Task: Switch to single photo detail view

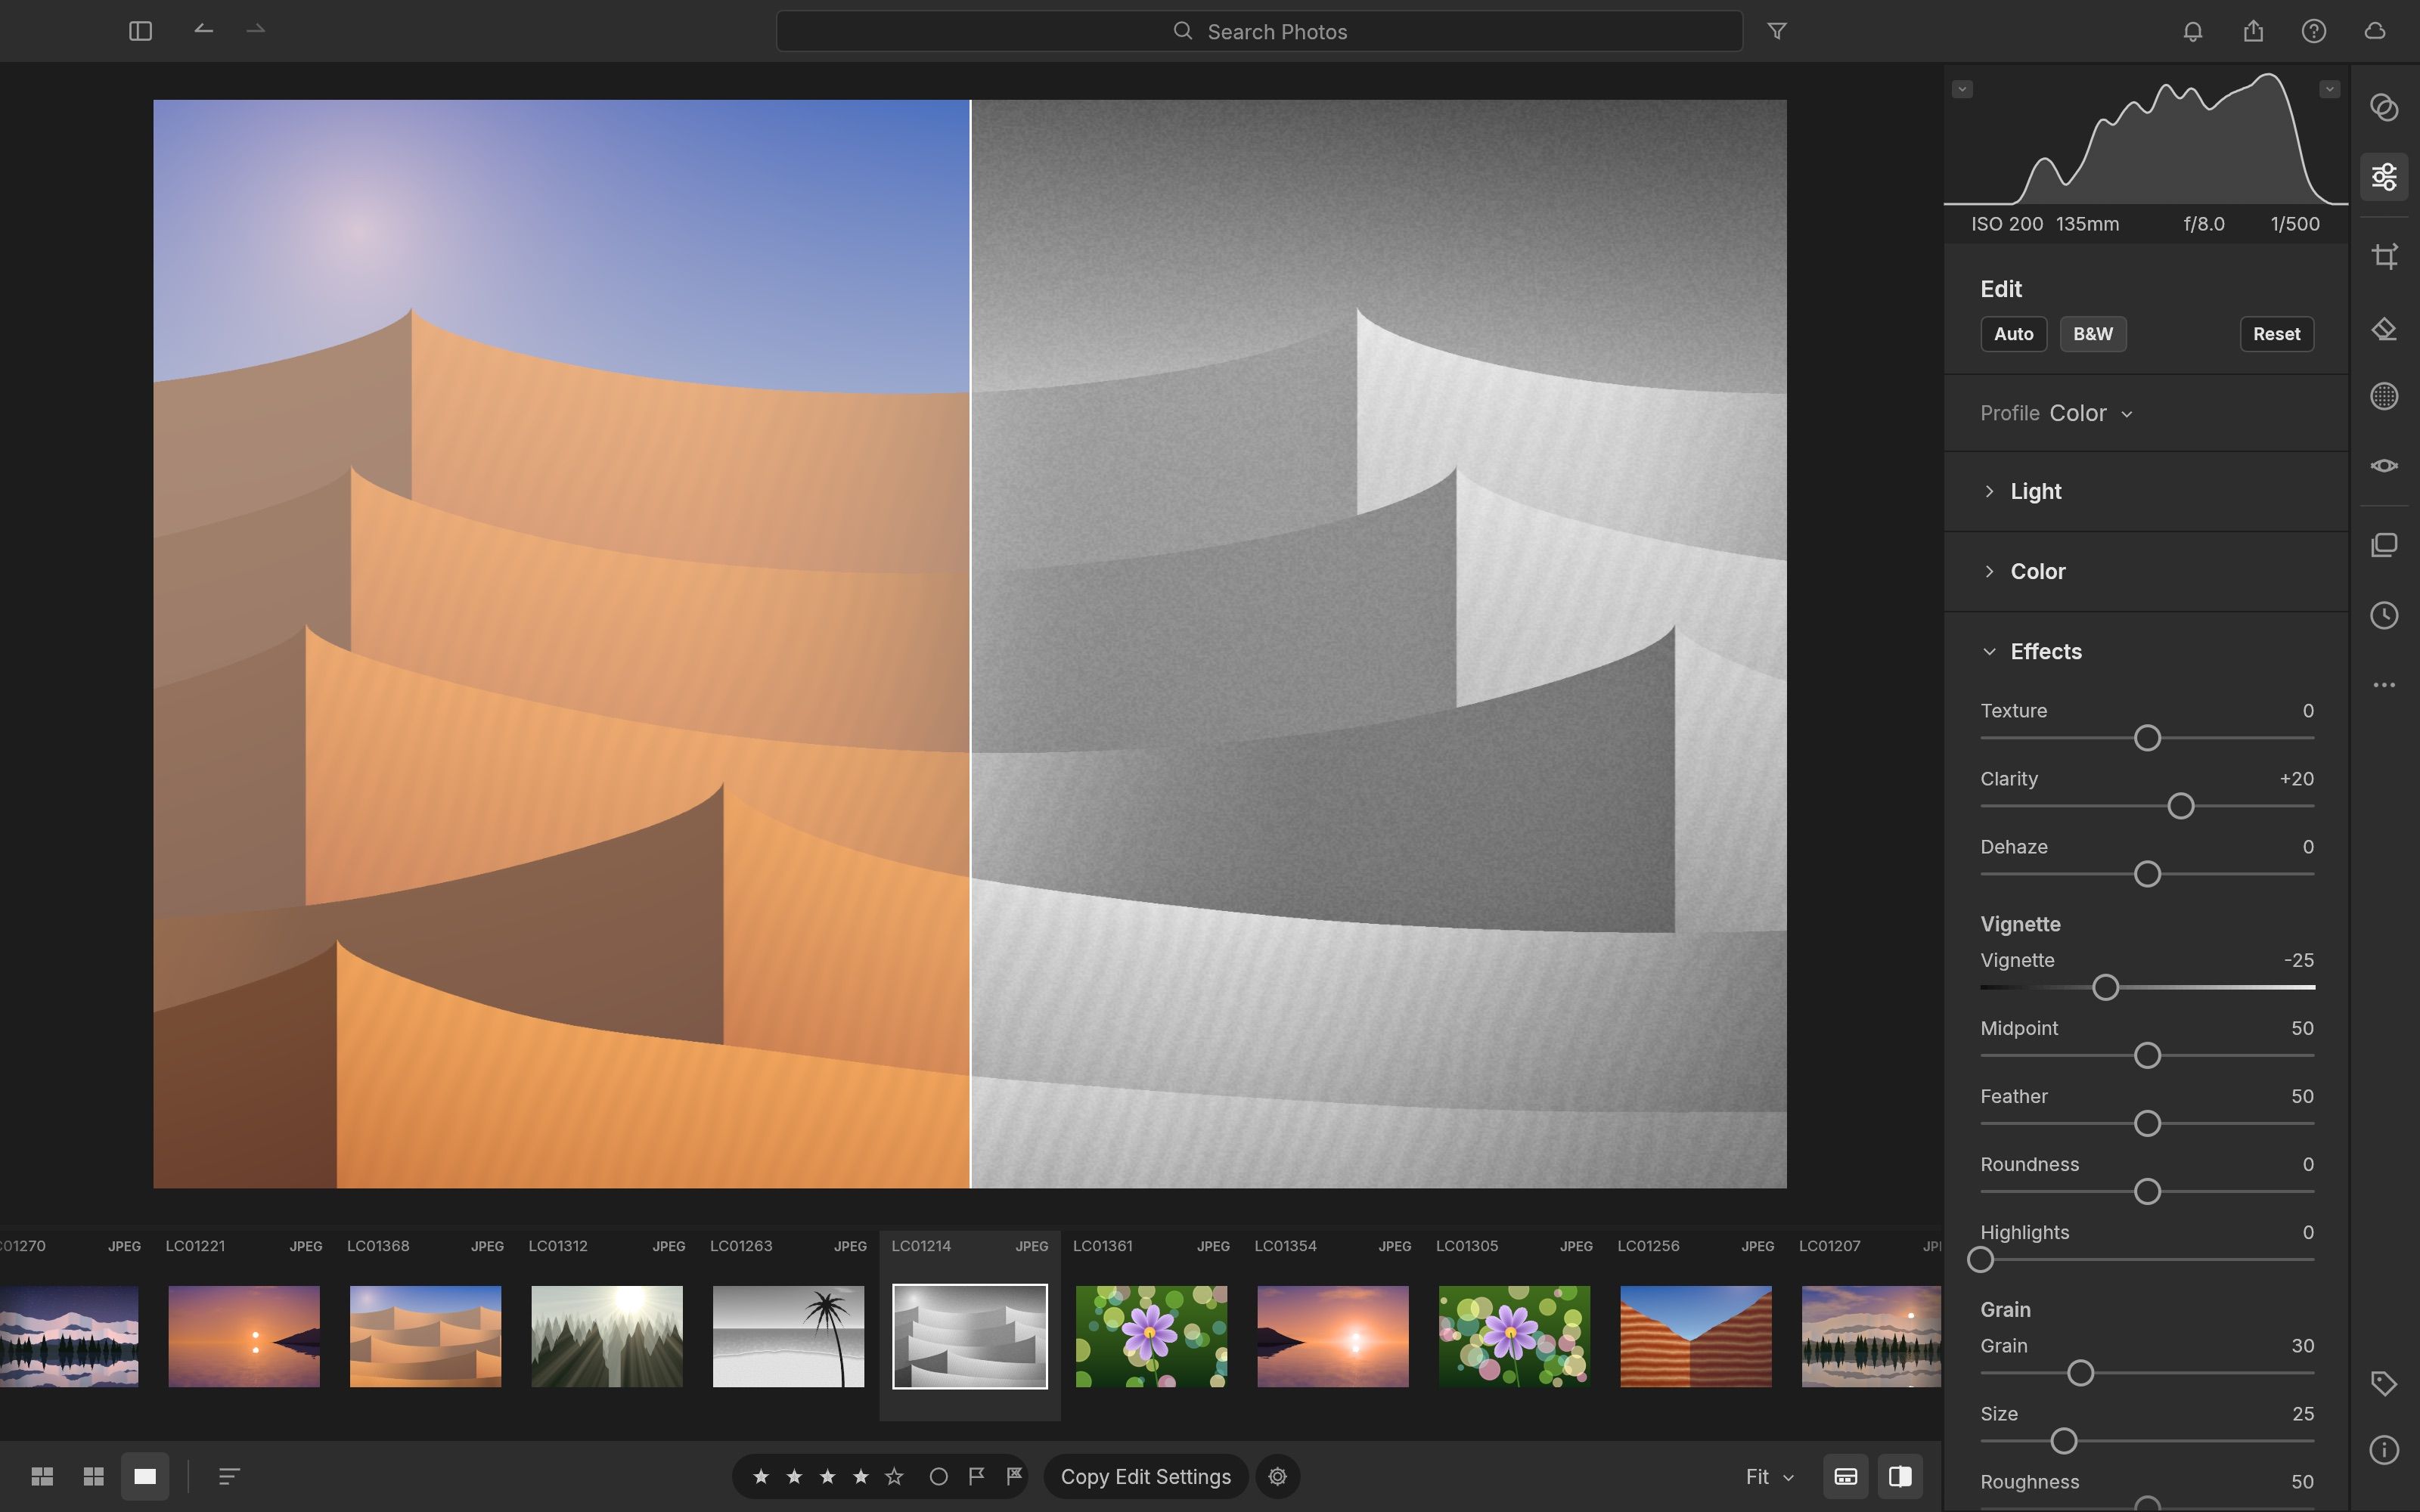Action: (145, 1476)
